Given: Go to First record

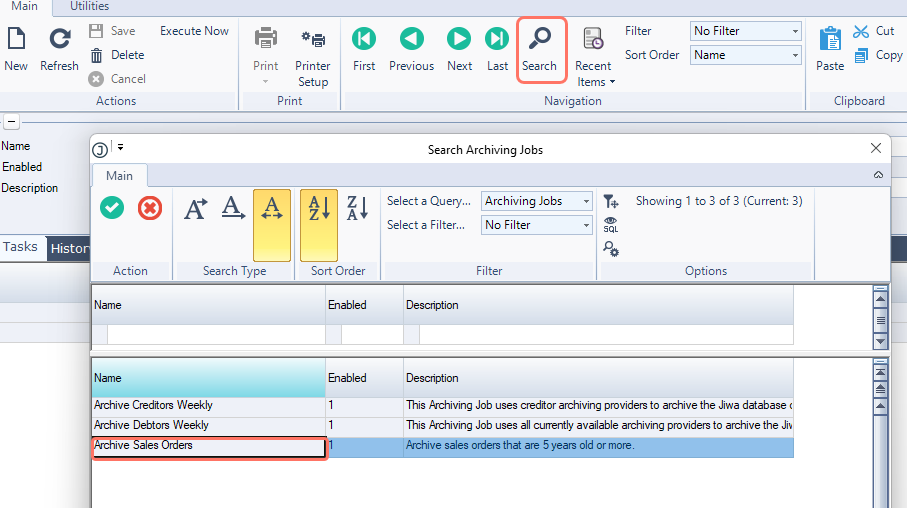Looking at the screenshot, I should pyautogui.click(x=364, y=50).
